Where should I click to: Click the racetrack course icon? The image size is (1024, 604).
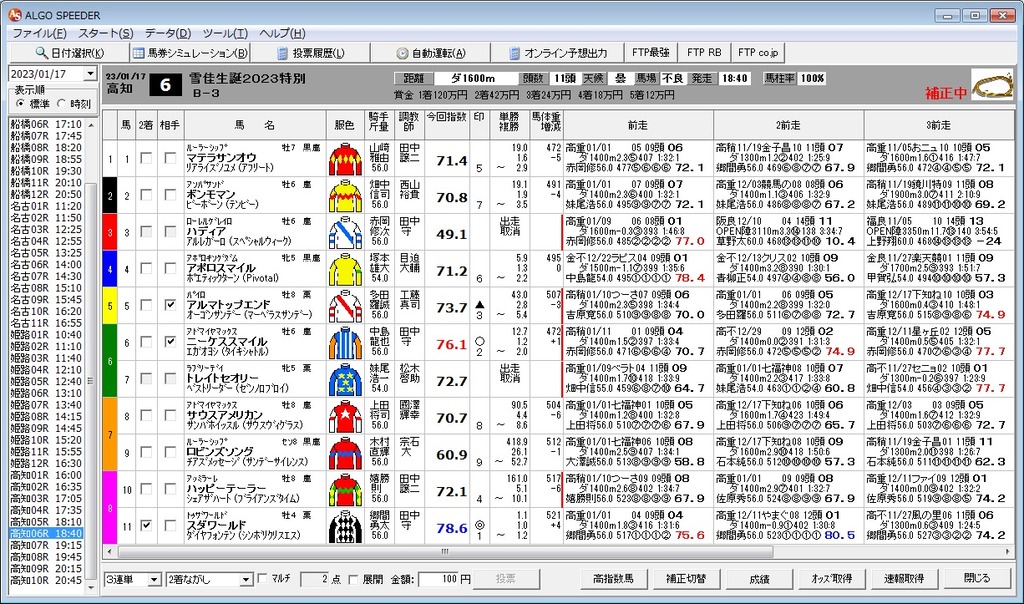(x=992, y=85)
